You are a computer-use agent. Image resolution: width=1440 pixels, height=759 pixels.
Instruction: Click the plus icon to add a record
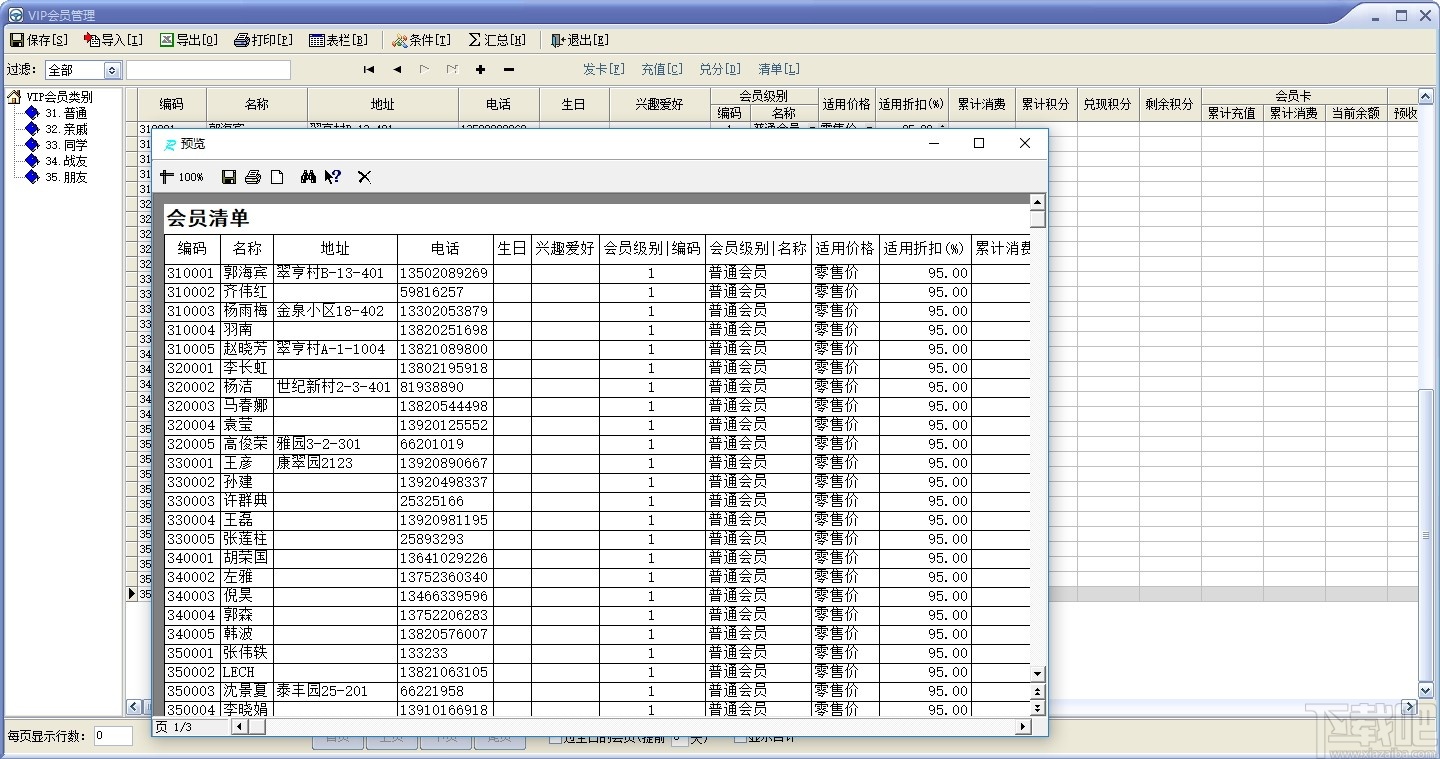480,69
